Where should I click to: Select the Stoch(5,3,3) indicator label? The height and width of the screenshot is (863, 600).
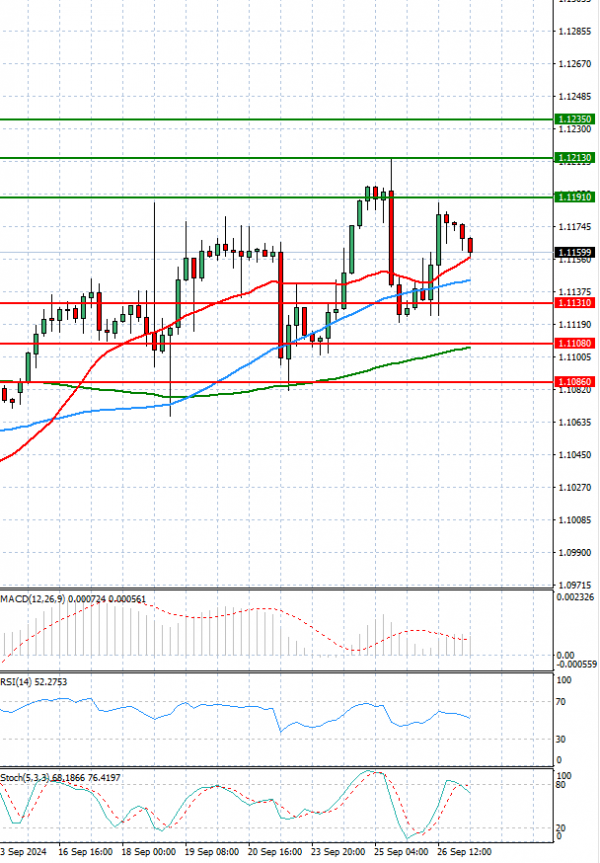point(60,778)
